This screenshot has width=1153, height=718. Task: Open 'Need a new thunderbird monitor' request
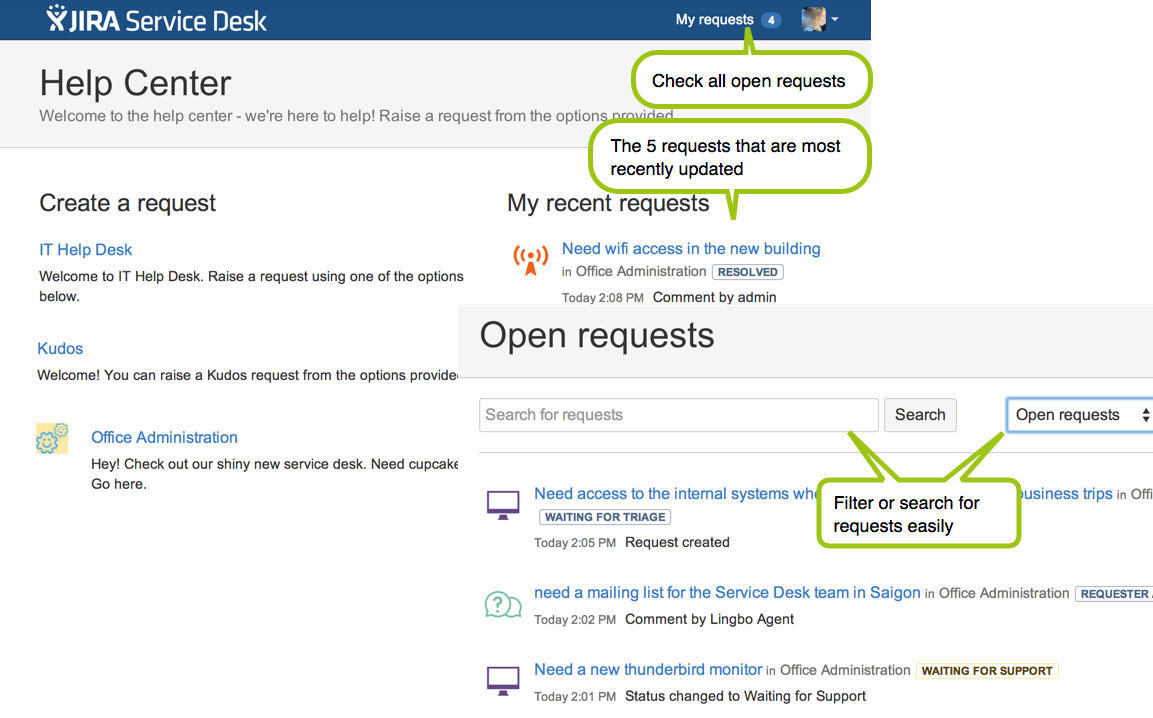(x=648, y=669)
